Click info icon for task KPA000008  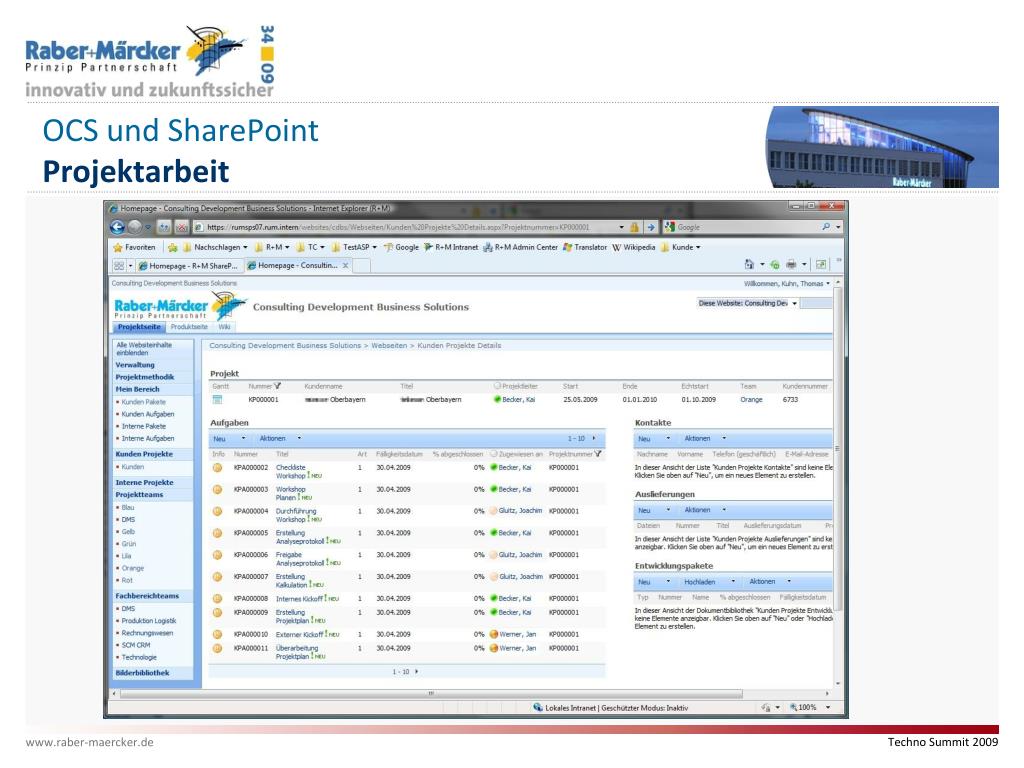pyautogui.click(x=217, y=598)
